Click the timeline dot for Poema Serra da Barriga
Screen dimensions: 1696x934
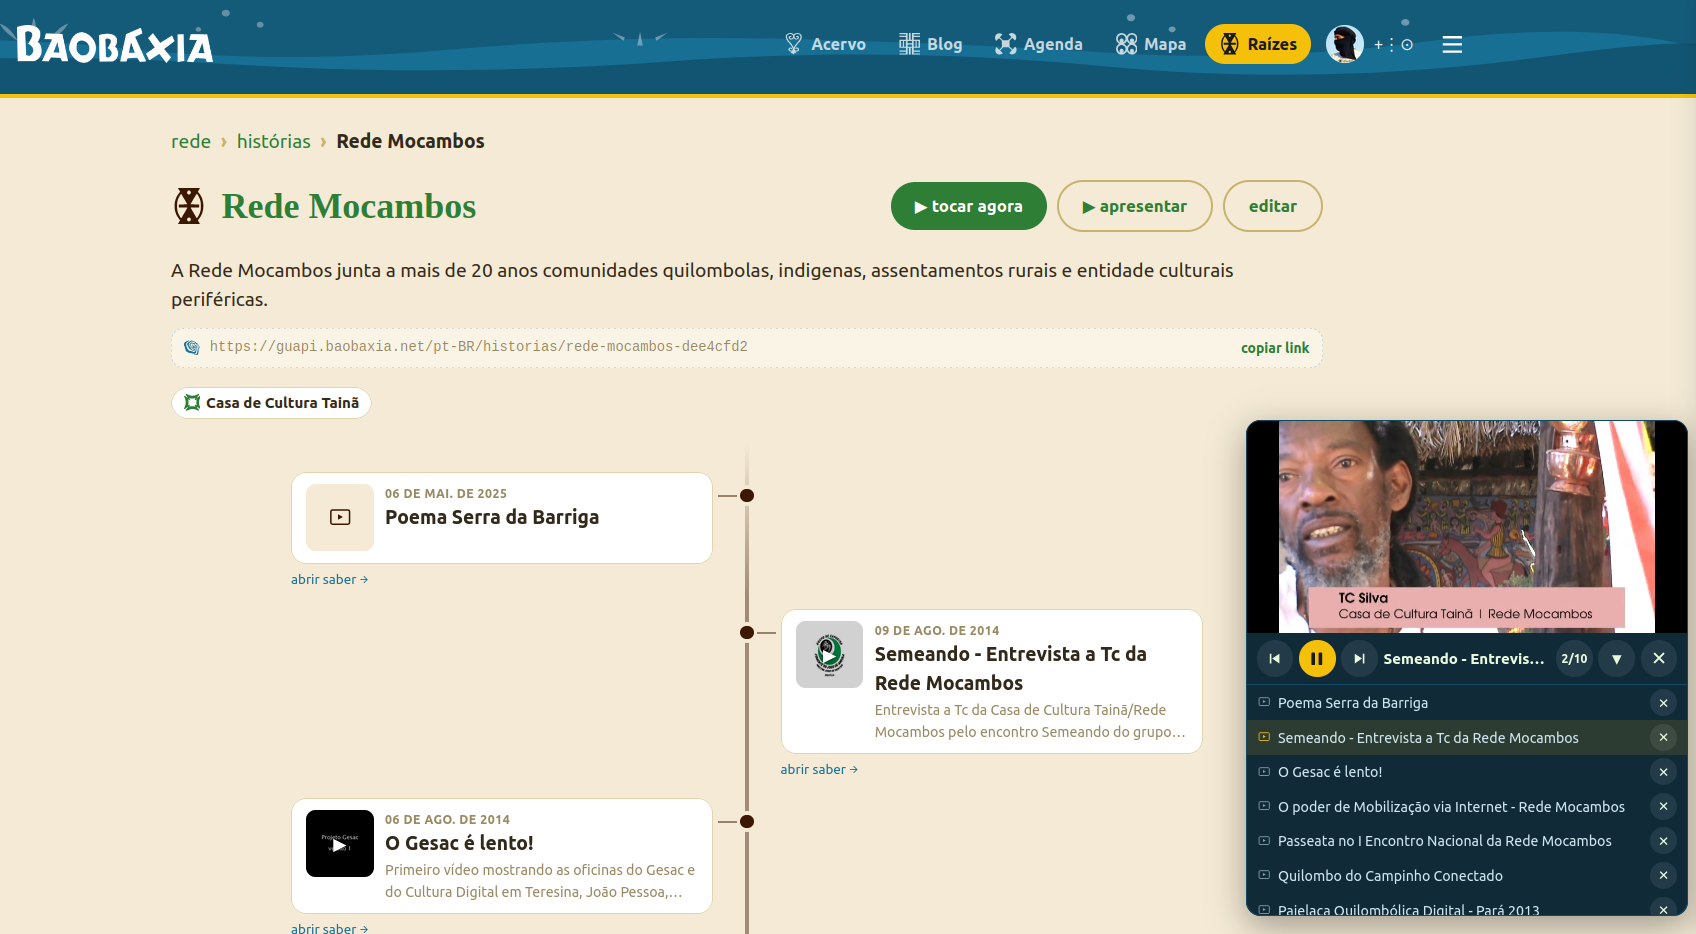point(747,495)
